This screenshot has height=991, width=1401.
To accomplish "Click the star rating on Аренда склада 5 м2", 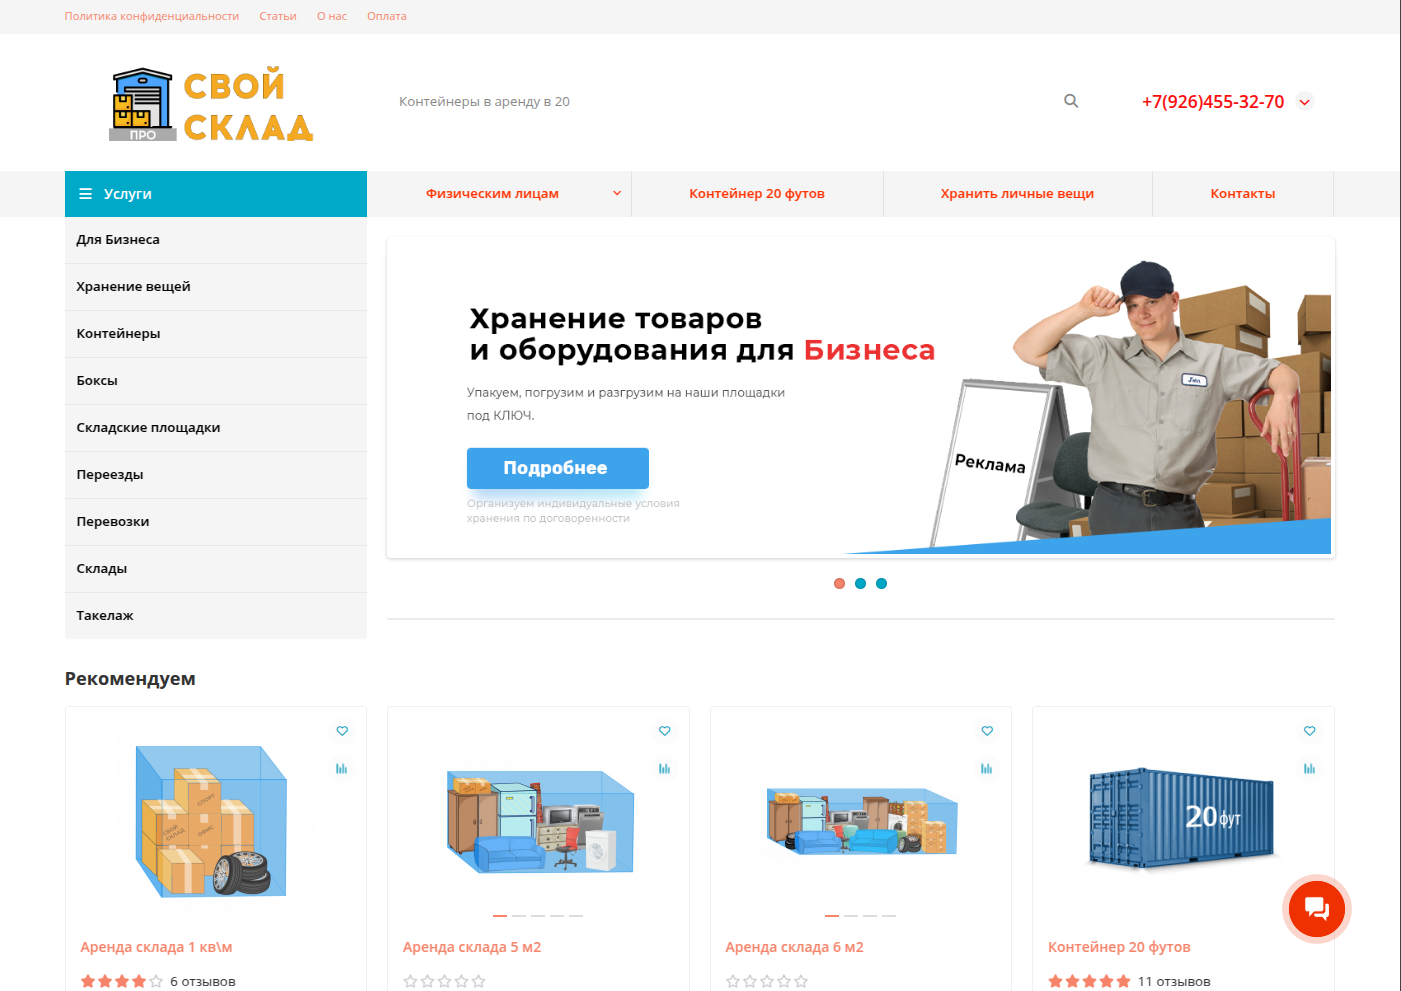I will (444, 981).
